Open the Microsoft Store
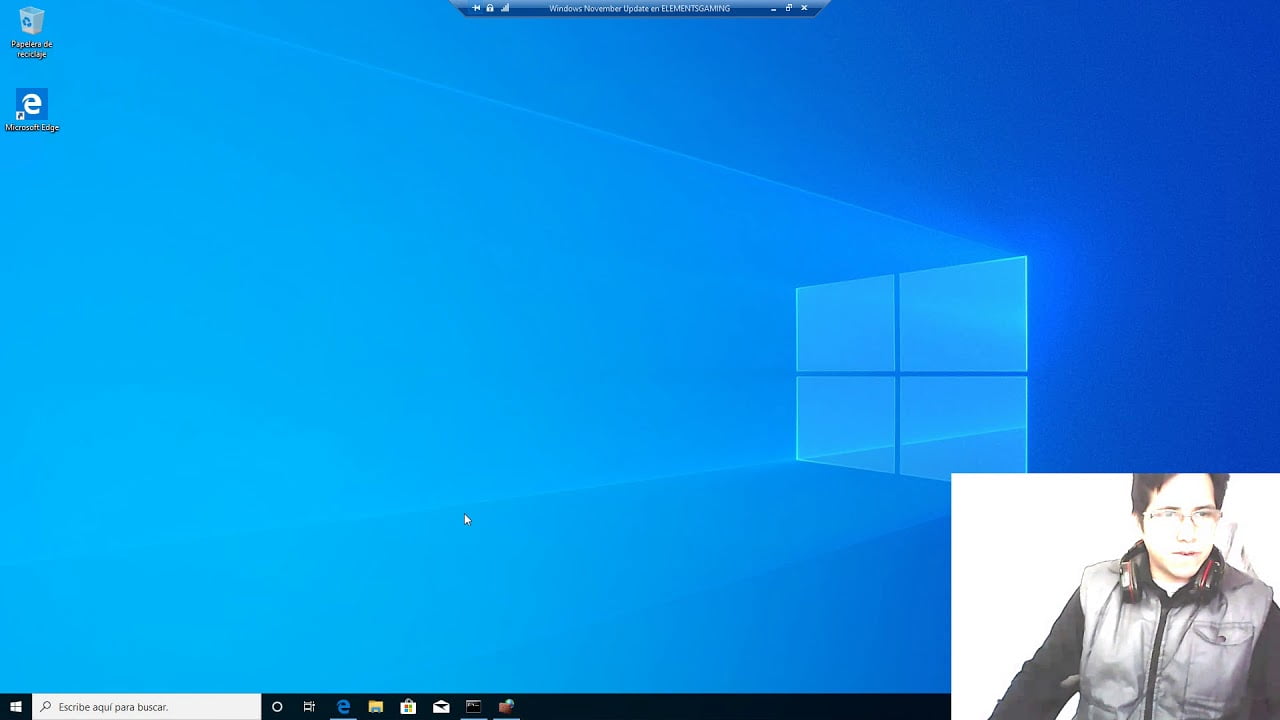1280x720 pixels. (x=408, y=707)
